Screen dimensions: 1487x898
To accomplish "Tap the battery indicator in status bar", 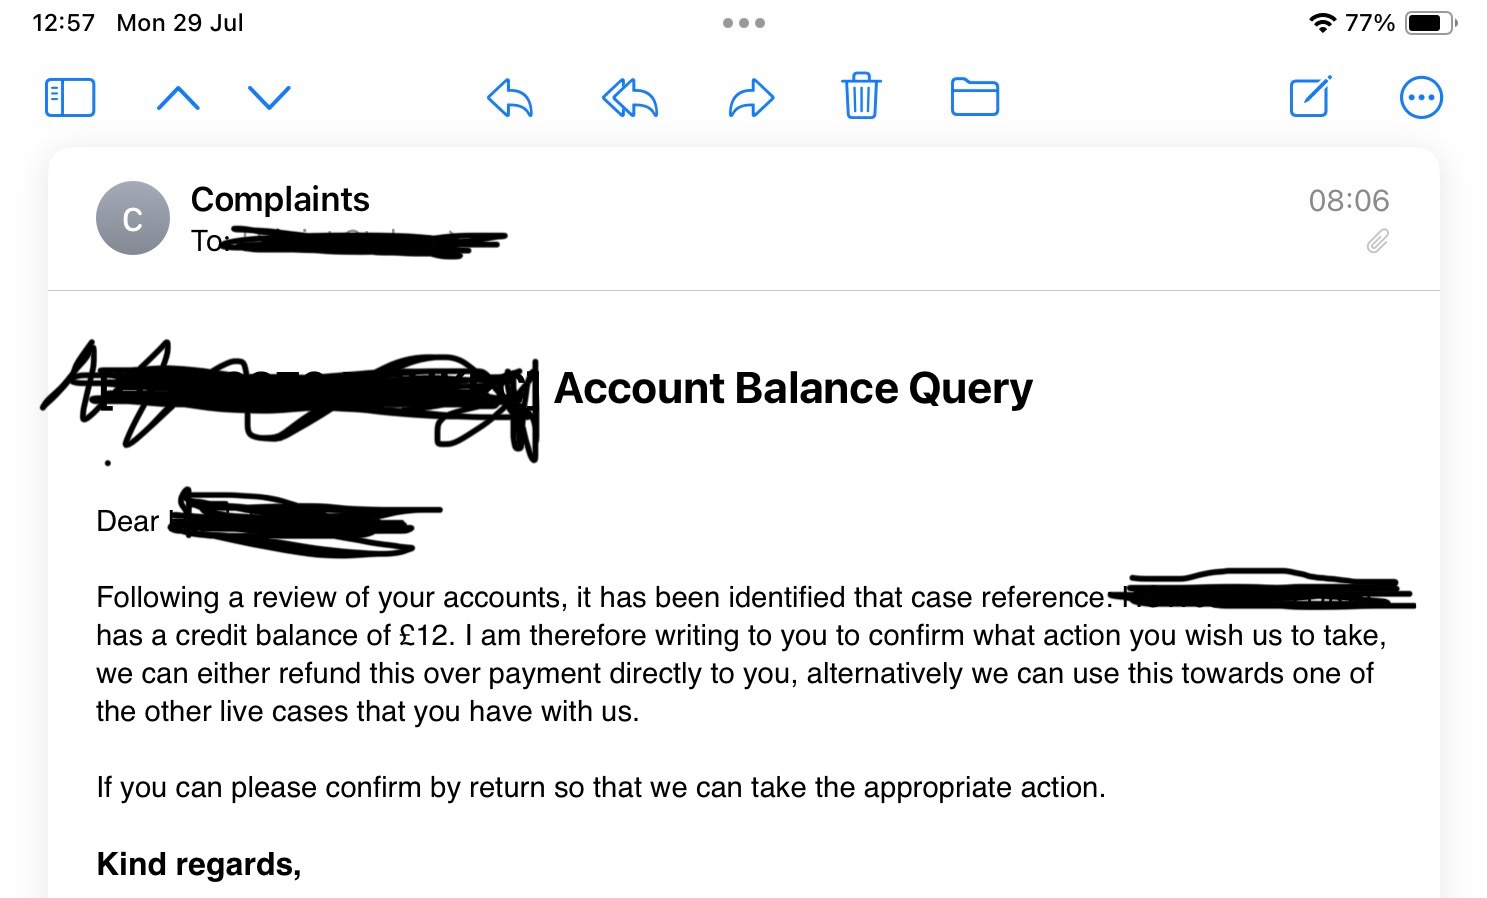I will click(1430, 23).
